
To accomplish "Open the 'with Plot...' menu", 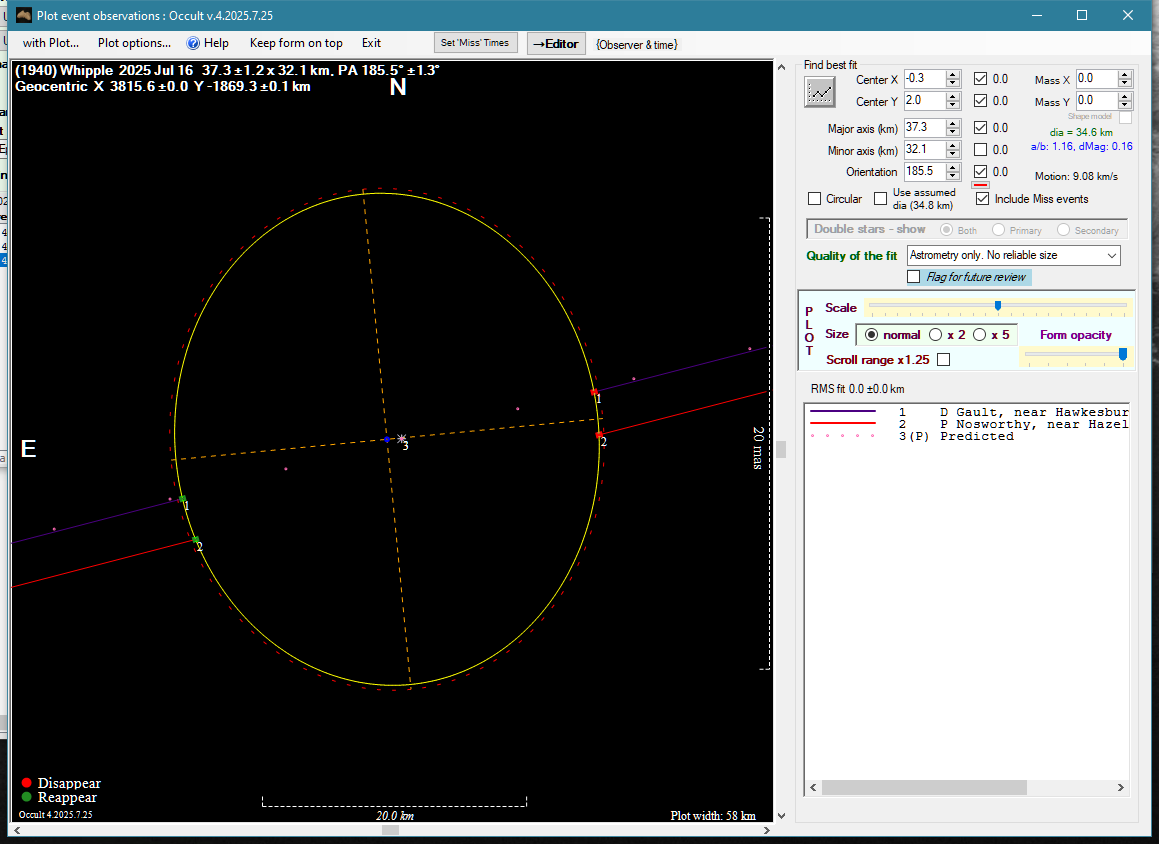I will (50, 43).
